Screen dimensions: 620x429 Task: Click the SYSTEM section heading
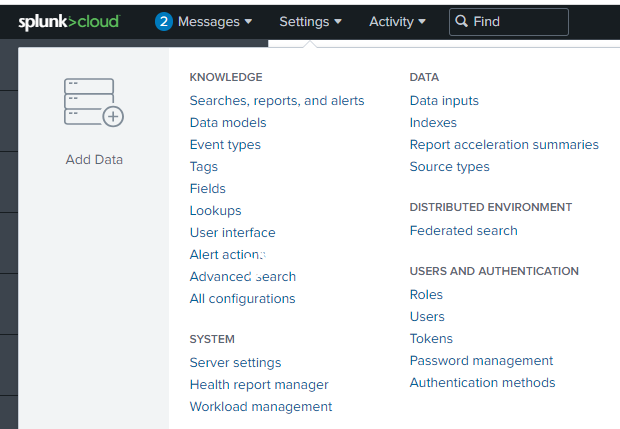coord(212,339)
